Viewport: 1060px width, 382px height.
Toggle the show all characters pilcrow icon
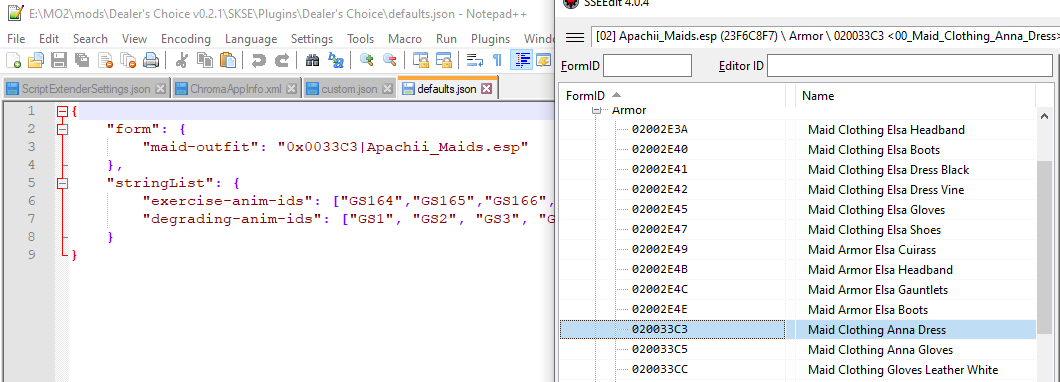498,60
